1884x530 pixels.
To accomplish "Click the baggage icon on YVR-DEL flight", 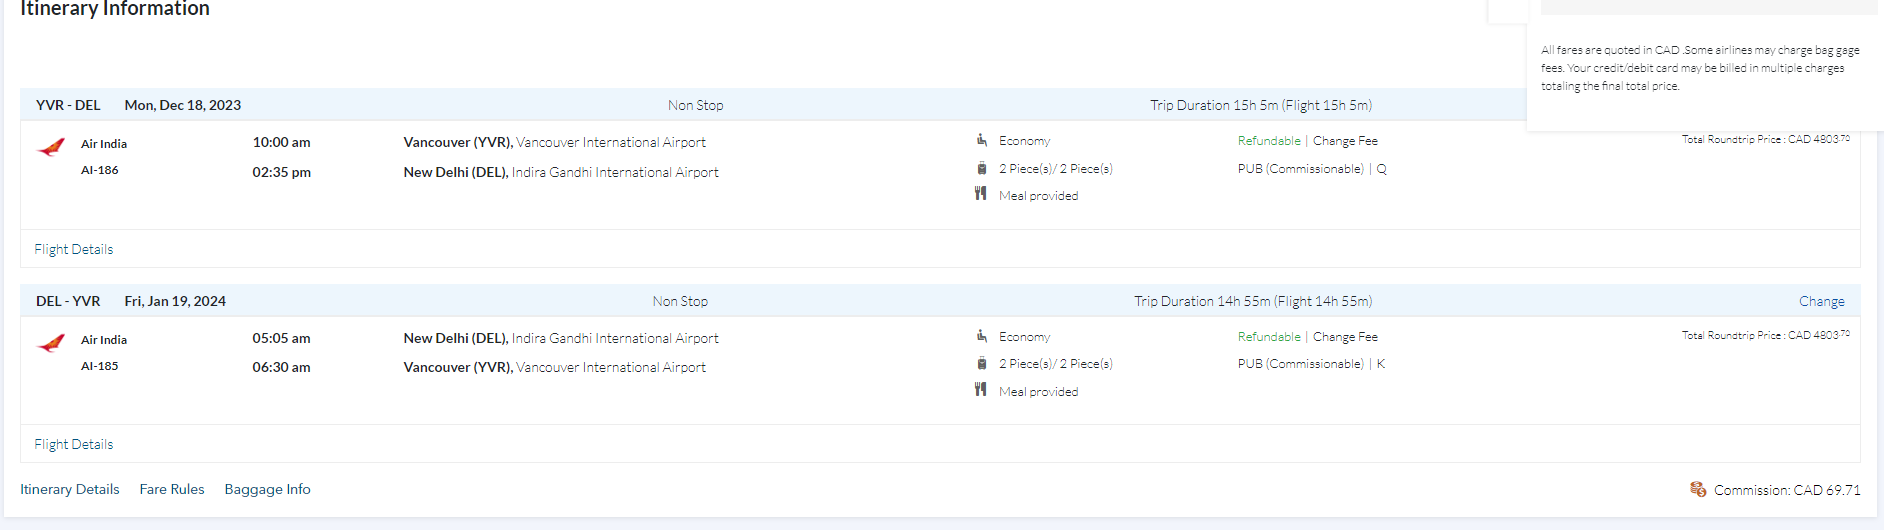I will click(x=982, y=168).
